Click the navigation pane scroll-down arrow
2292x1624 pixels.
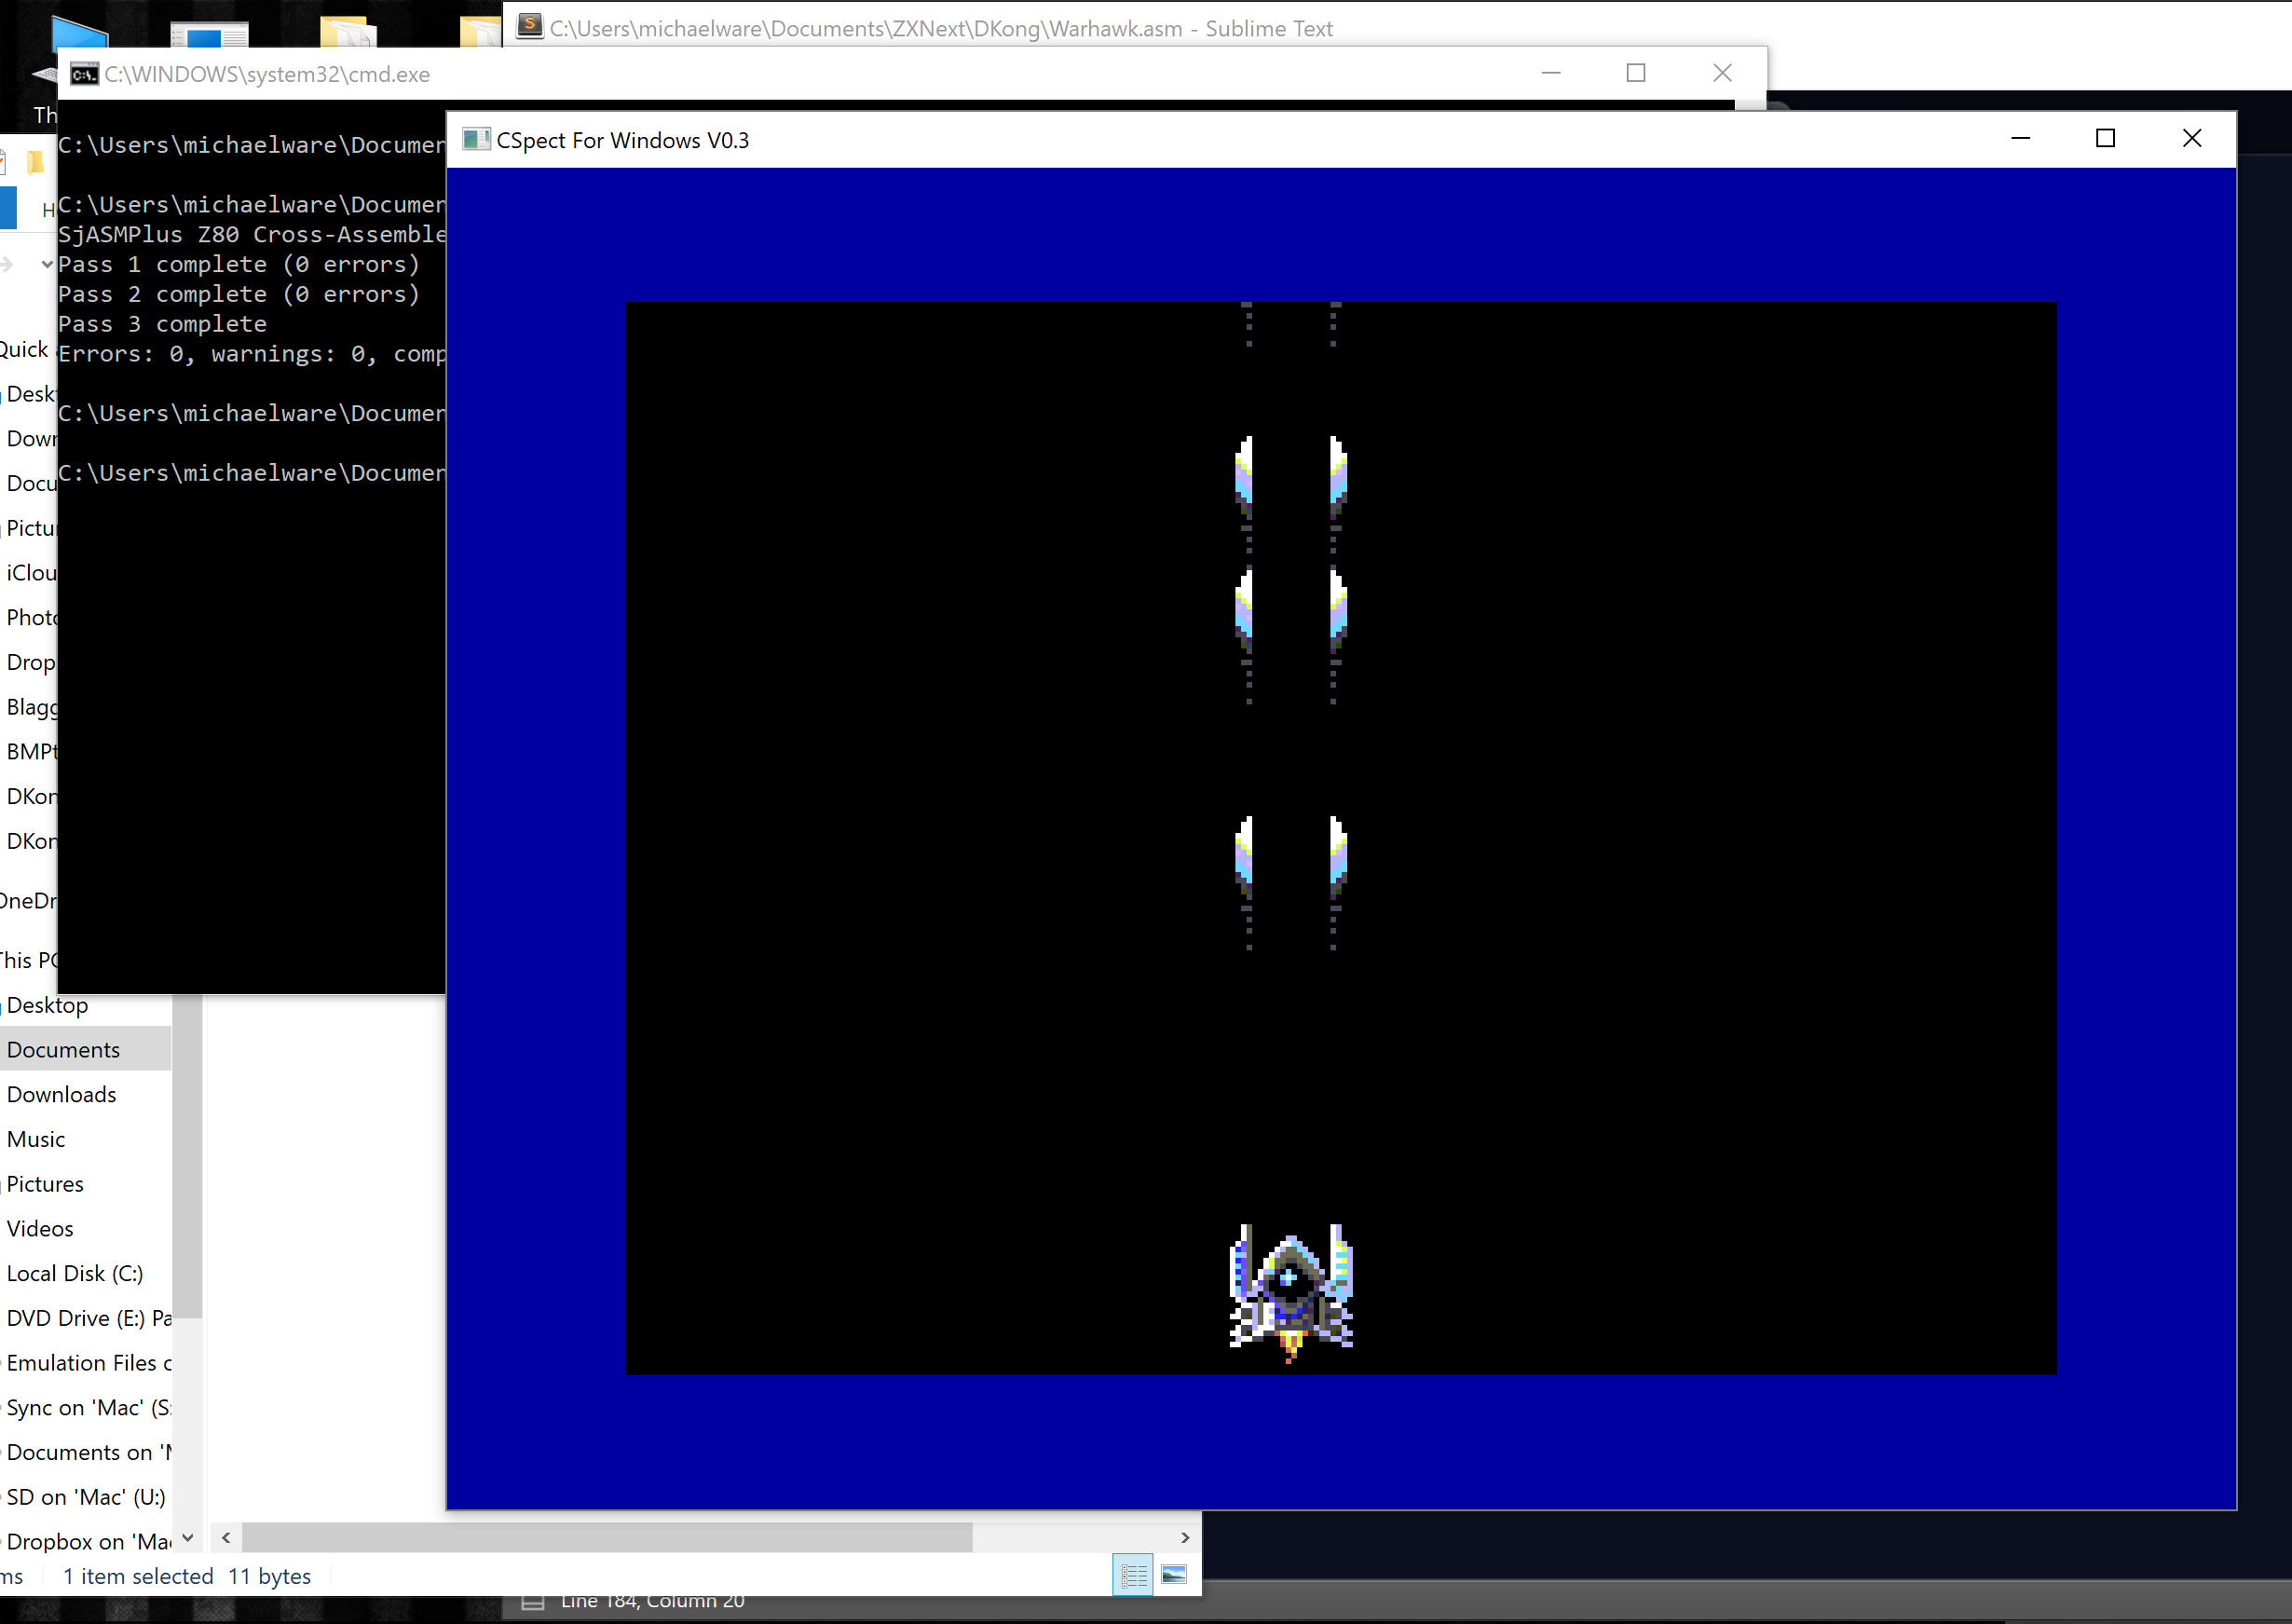click(x=187, y=1538)
